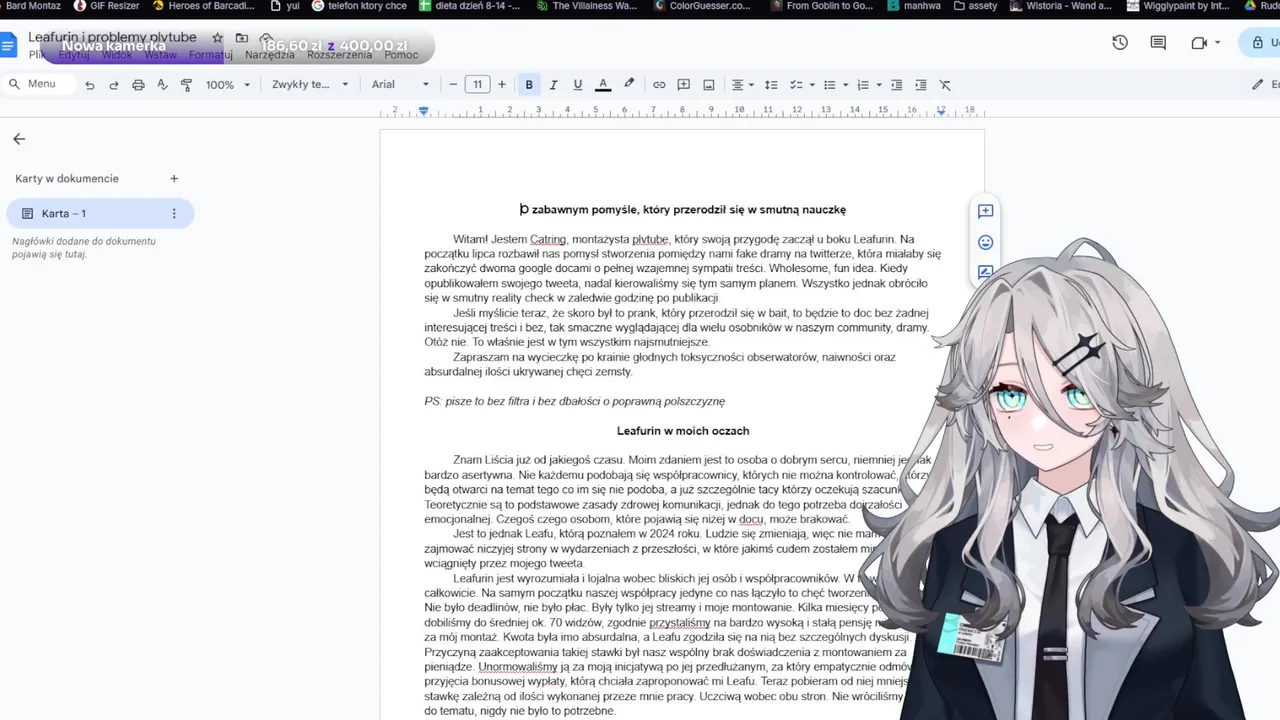This screenshot has height=720, width=1280.
Task: Star the Leafurin document
Action: pos(217,38)
